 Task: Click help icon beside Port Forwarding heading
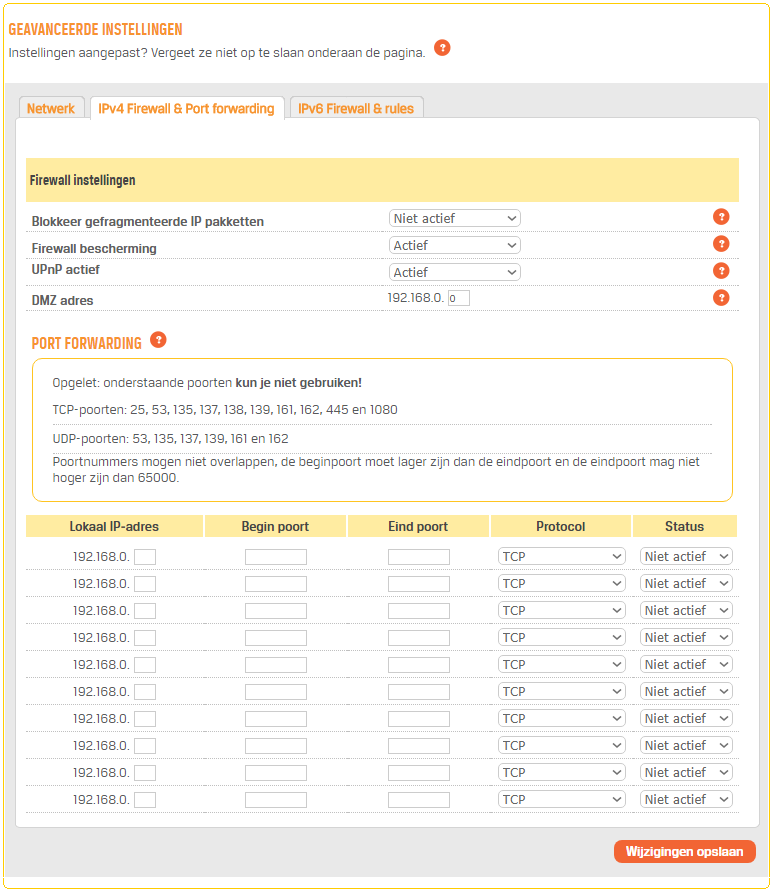(158, 340)
